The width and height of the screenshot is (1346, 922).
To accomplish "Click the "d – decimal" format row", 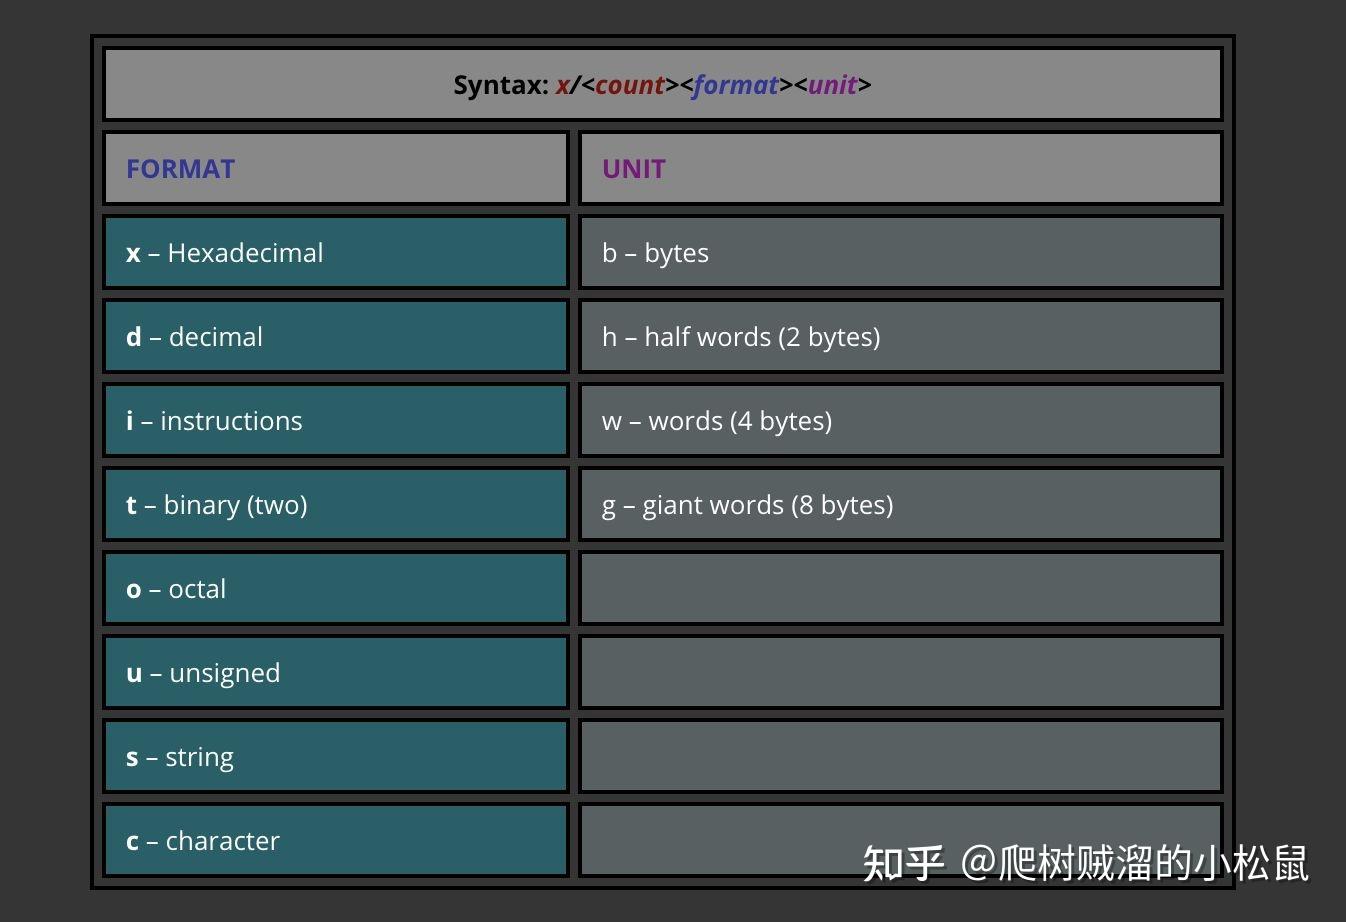I will pos(336,336).
